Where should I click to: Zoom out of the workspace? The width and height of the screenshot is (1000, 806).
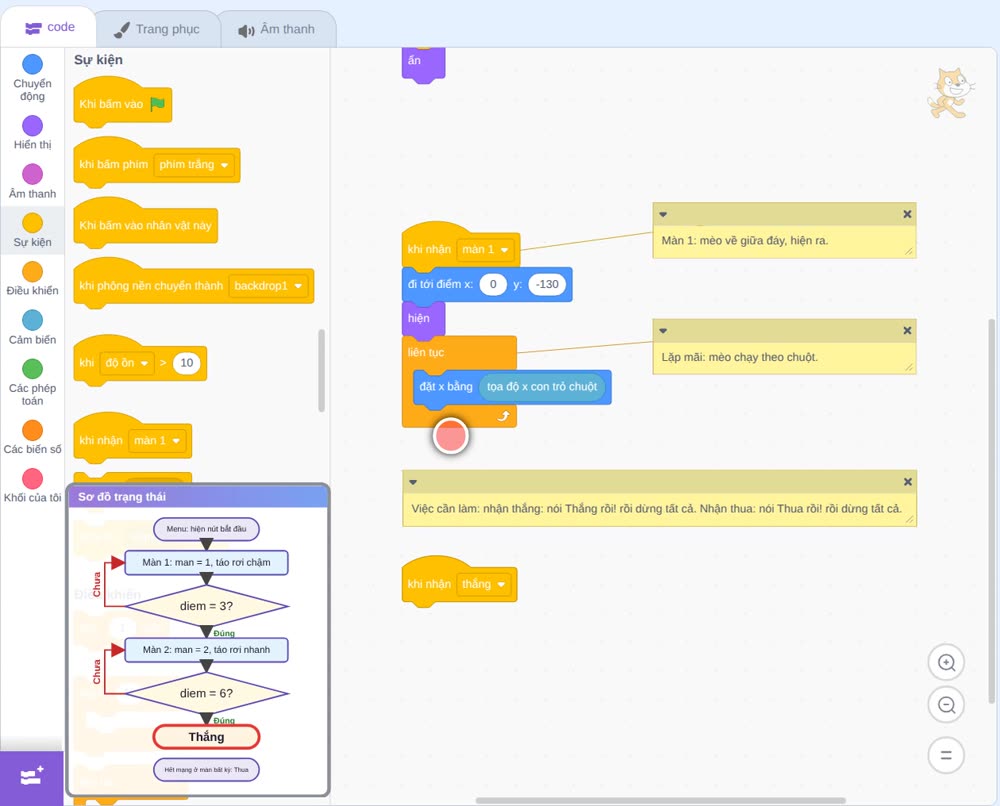pyautogui.click(x=946, y=705)
